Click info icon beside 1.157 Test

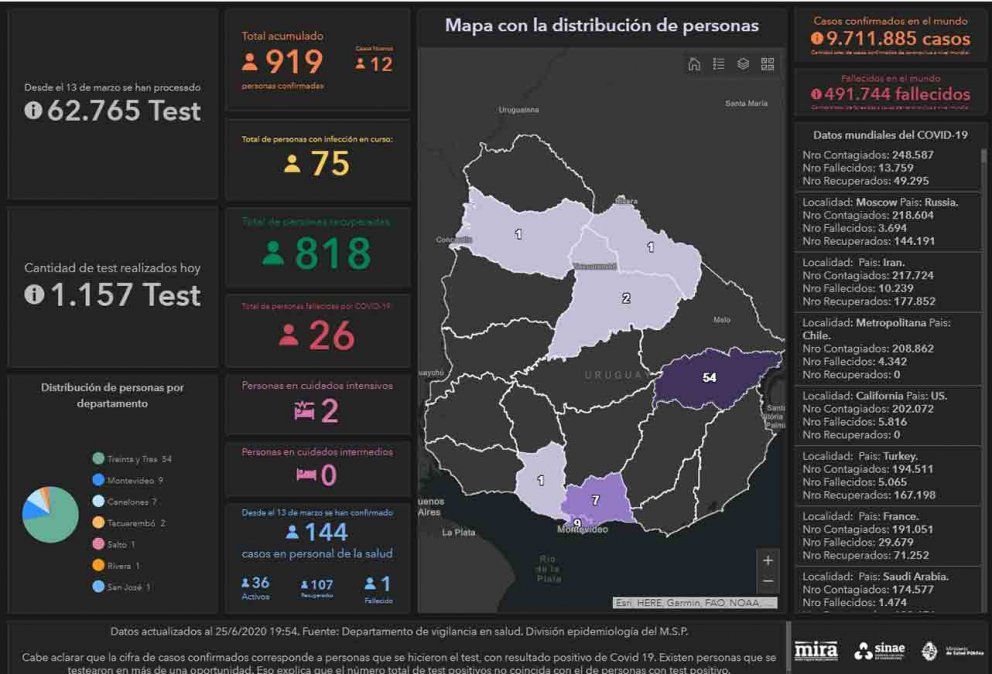[x=33, y=295]
